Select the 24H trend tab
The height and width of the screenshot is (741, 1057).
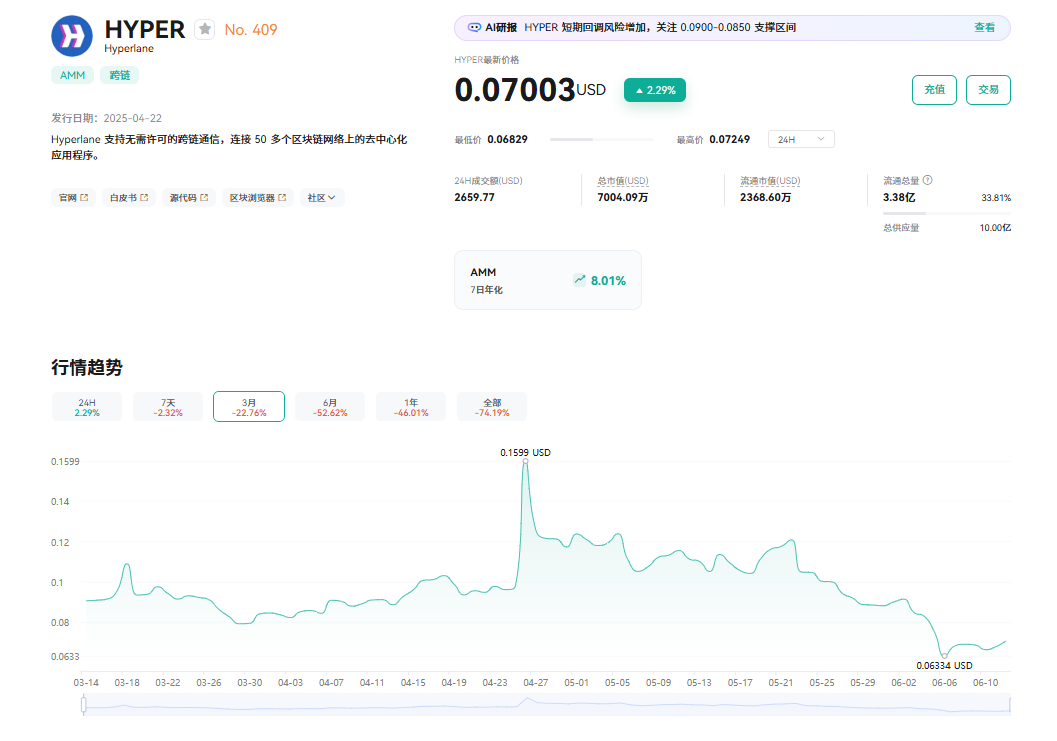click(87, 407)
